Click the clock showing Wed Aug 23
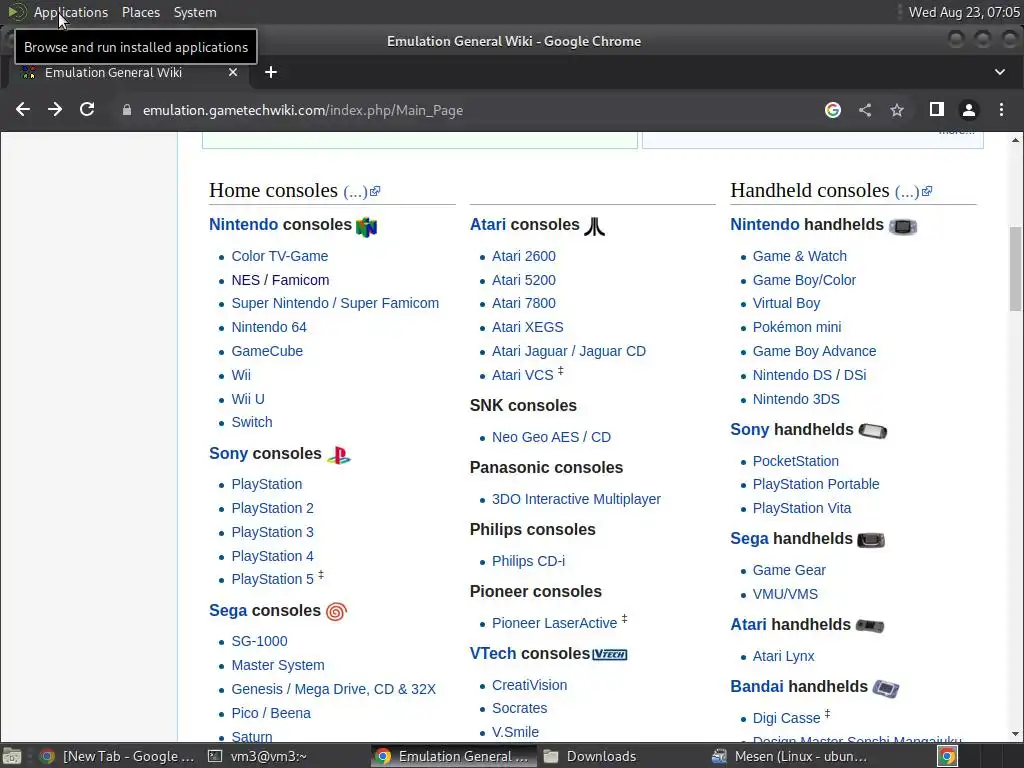Image resolution: width=1024 pixels, height=768 pixels. pos(964,12)
